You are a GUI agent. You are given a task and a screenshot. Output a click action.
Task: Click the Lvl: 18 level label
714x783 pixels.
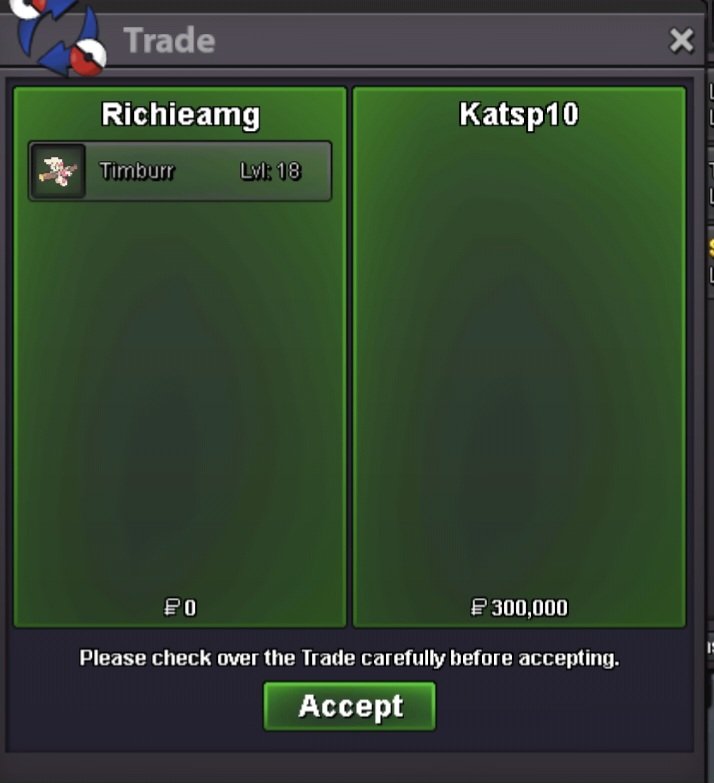point(271,171)
